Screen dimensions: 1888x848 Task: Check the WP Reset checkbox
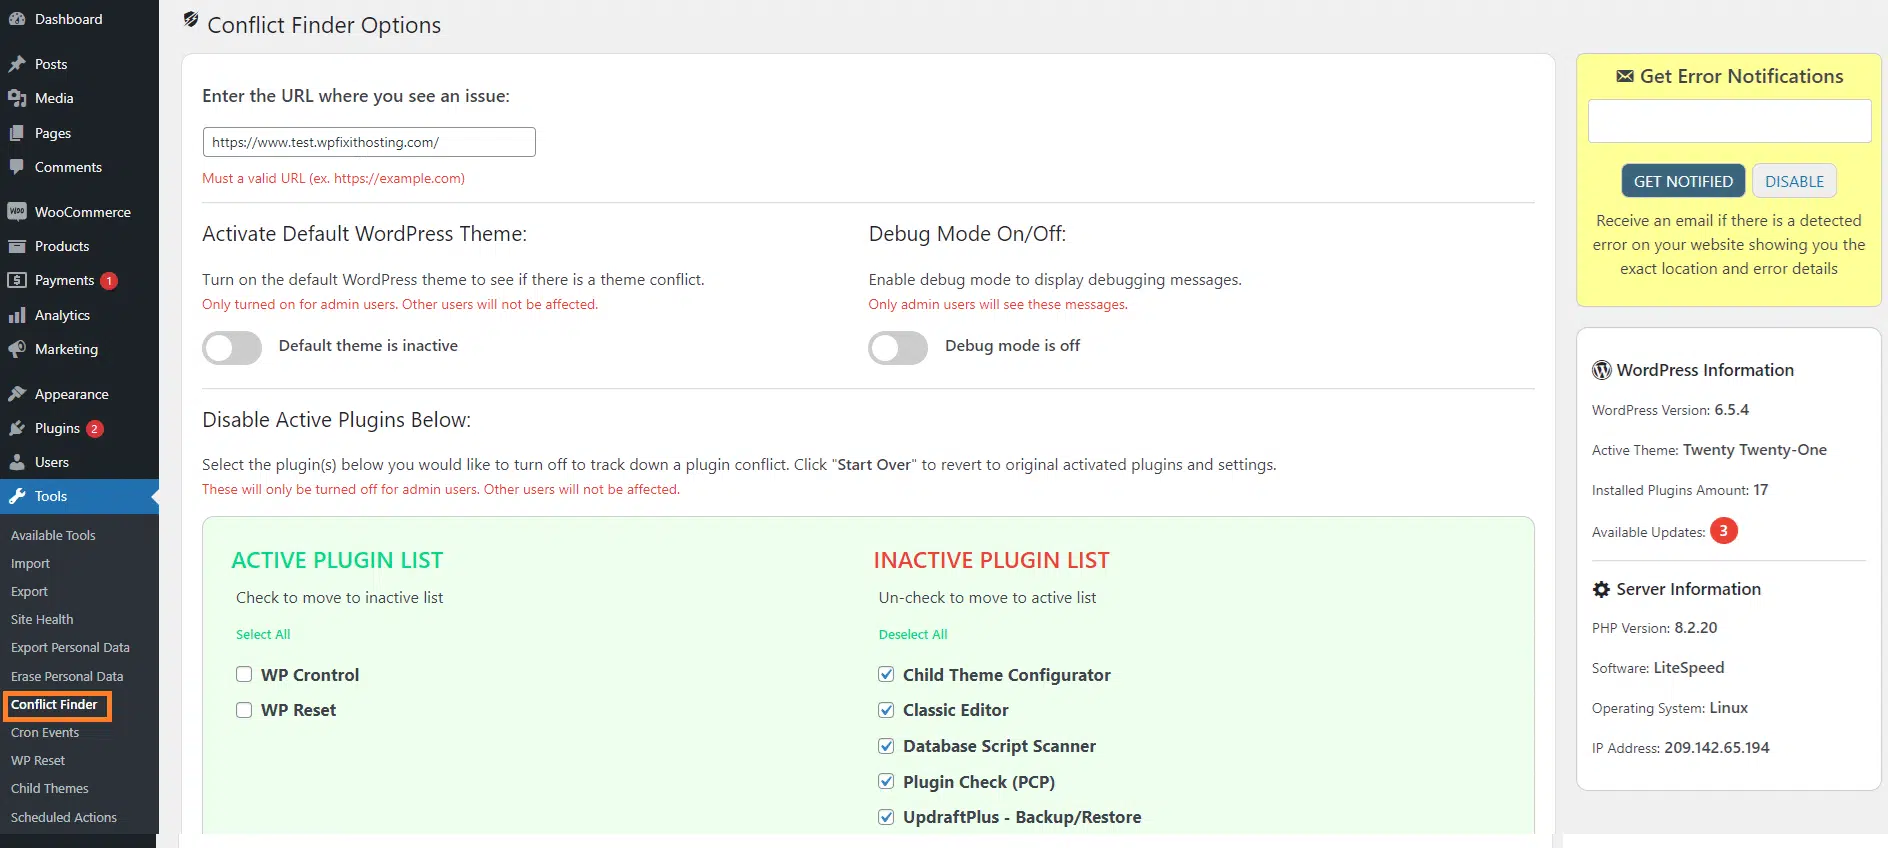[244, 710]
